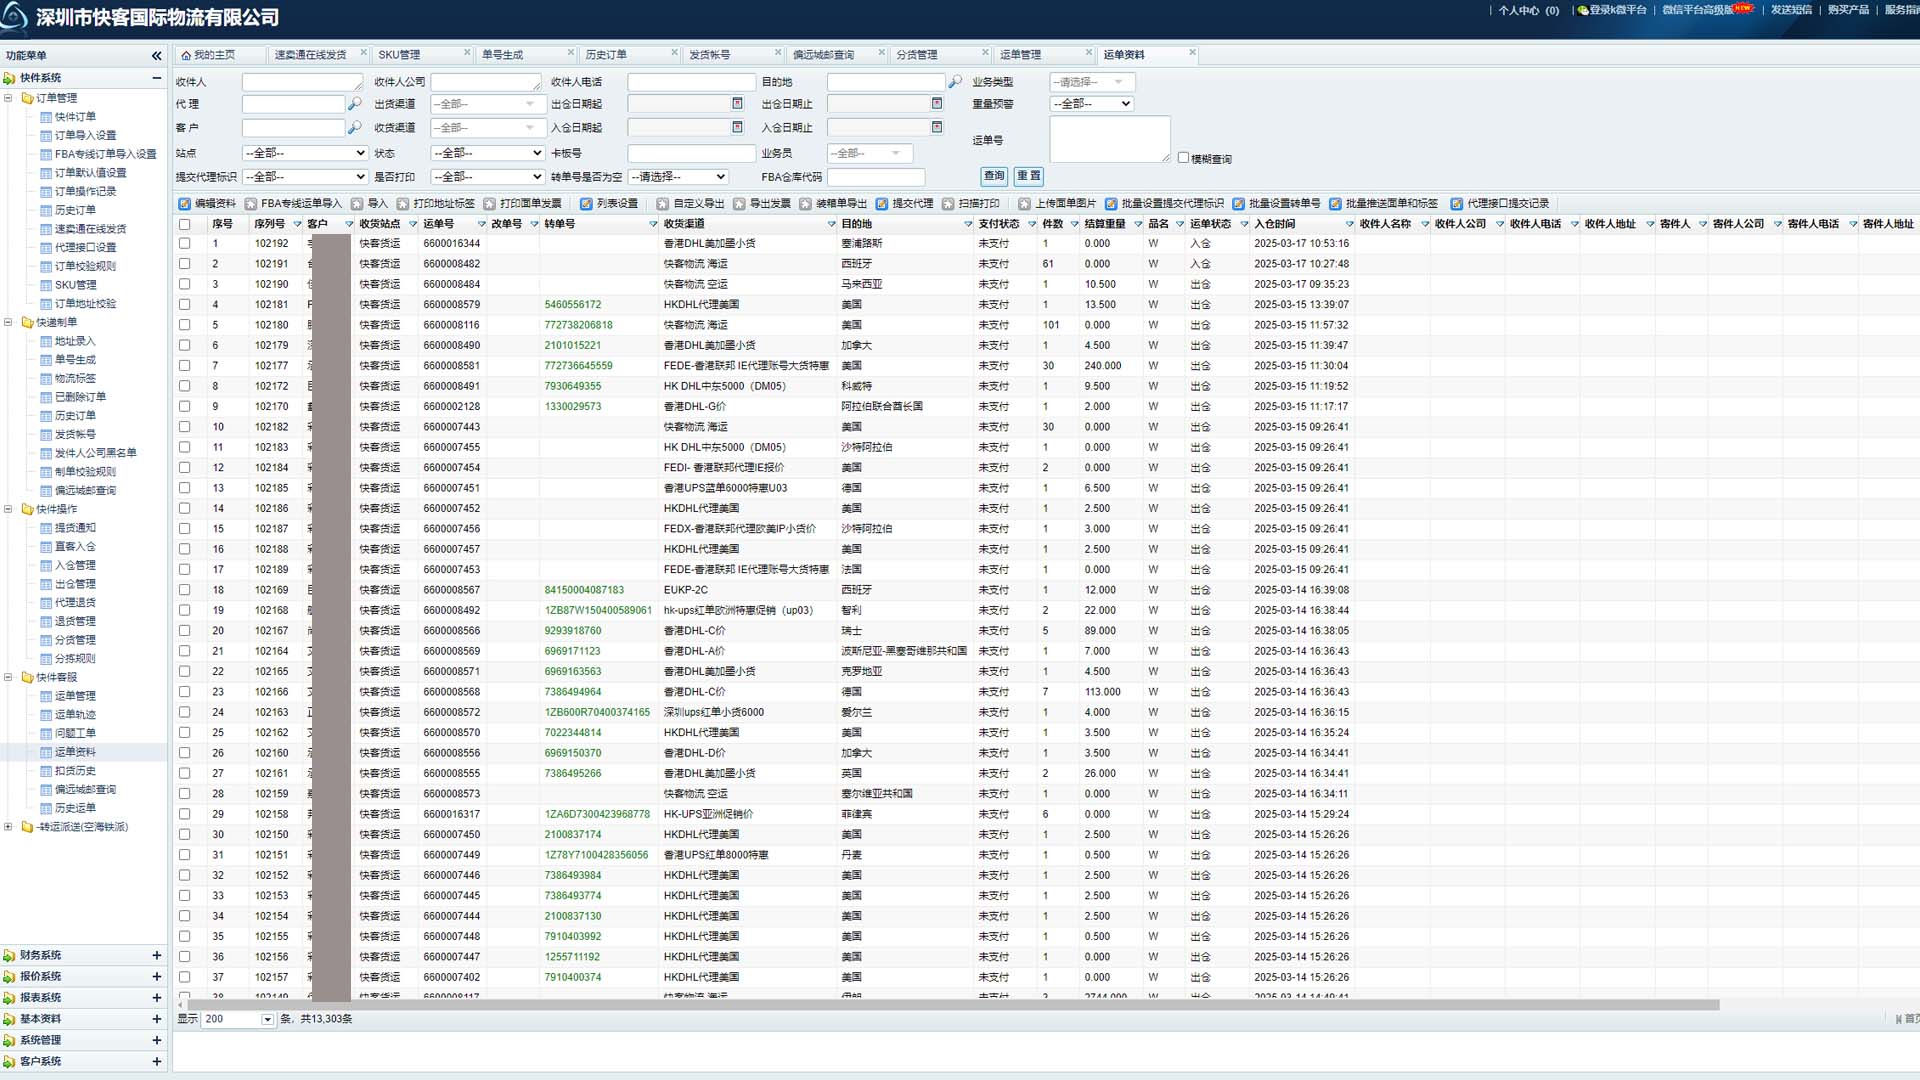Open 个人中心 link in header
The height and width of the screenshot is (1080, 1920).
1528,11
